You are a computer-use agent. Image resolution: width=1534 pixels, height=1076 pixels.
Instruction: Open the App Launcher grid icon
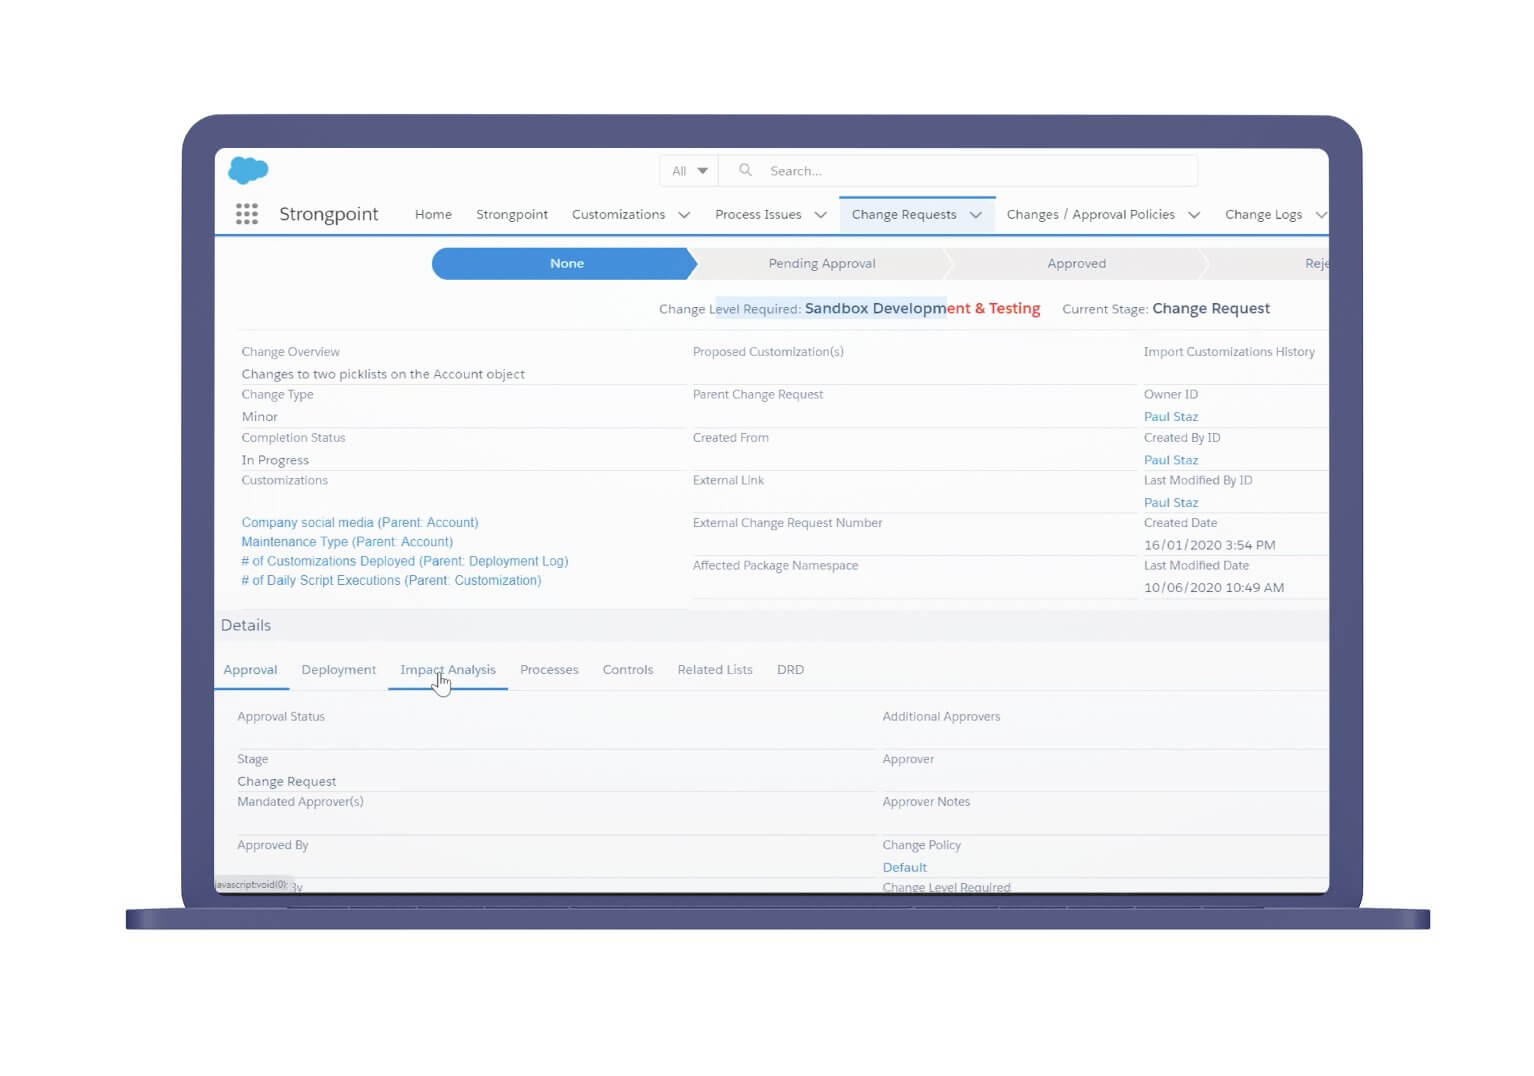click(246, 214)
